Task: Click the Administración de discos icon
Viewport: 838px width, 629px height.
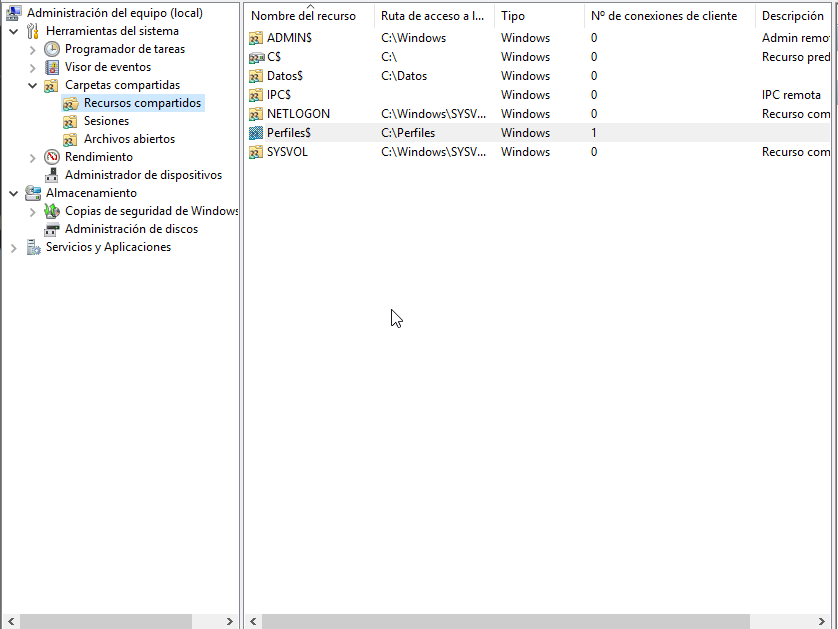Action: point(52,229)
